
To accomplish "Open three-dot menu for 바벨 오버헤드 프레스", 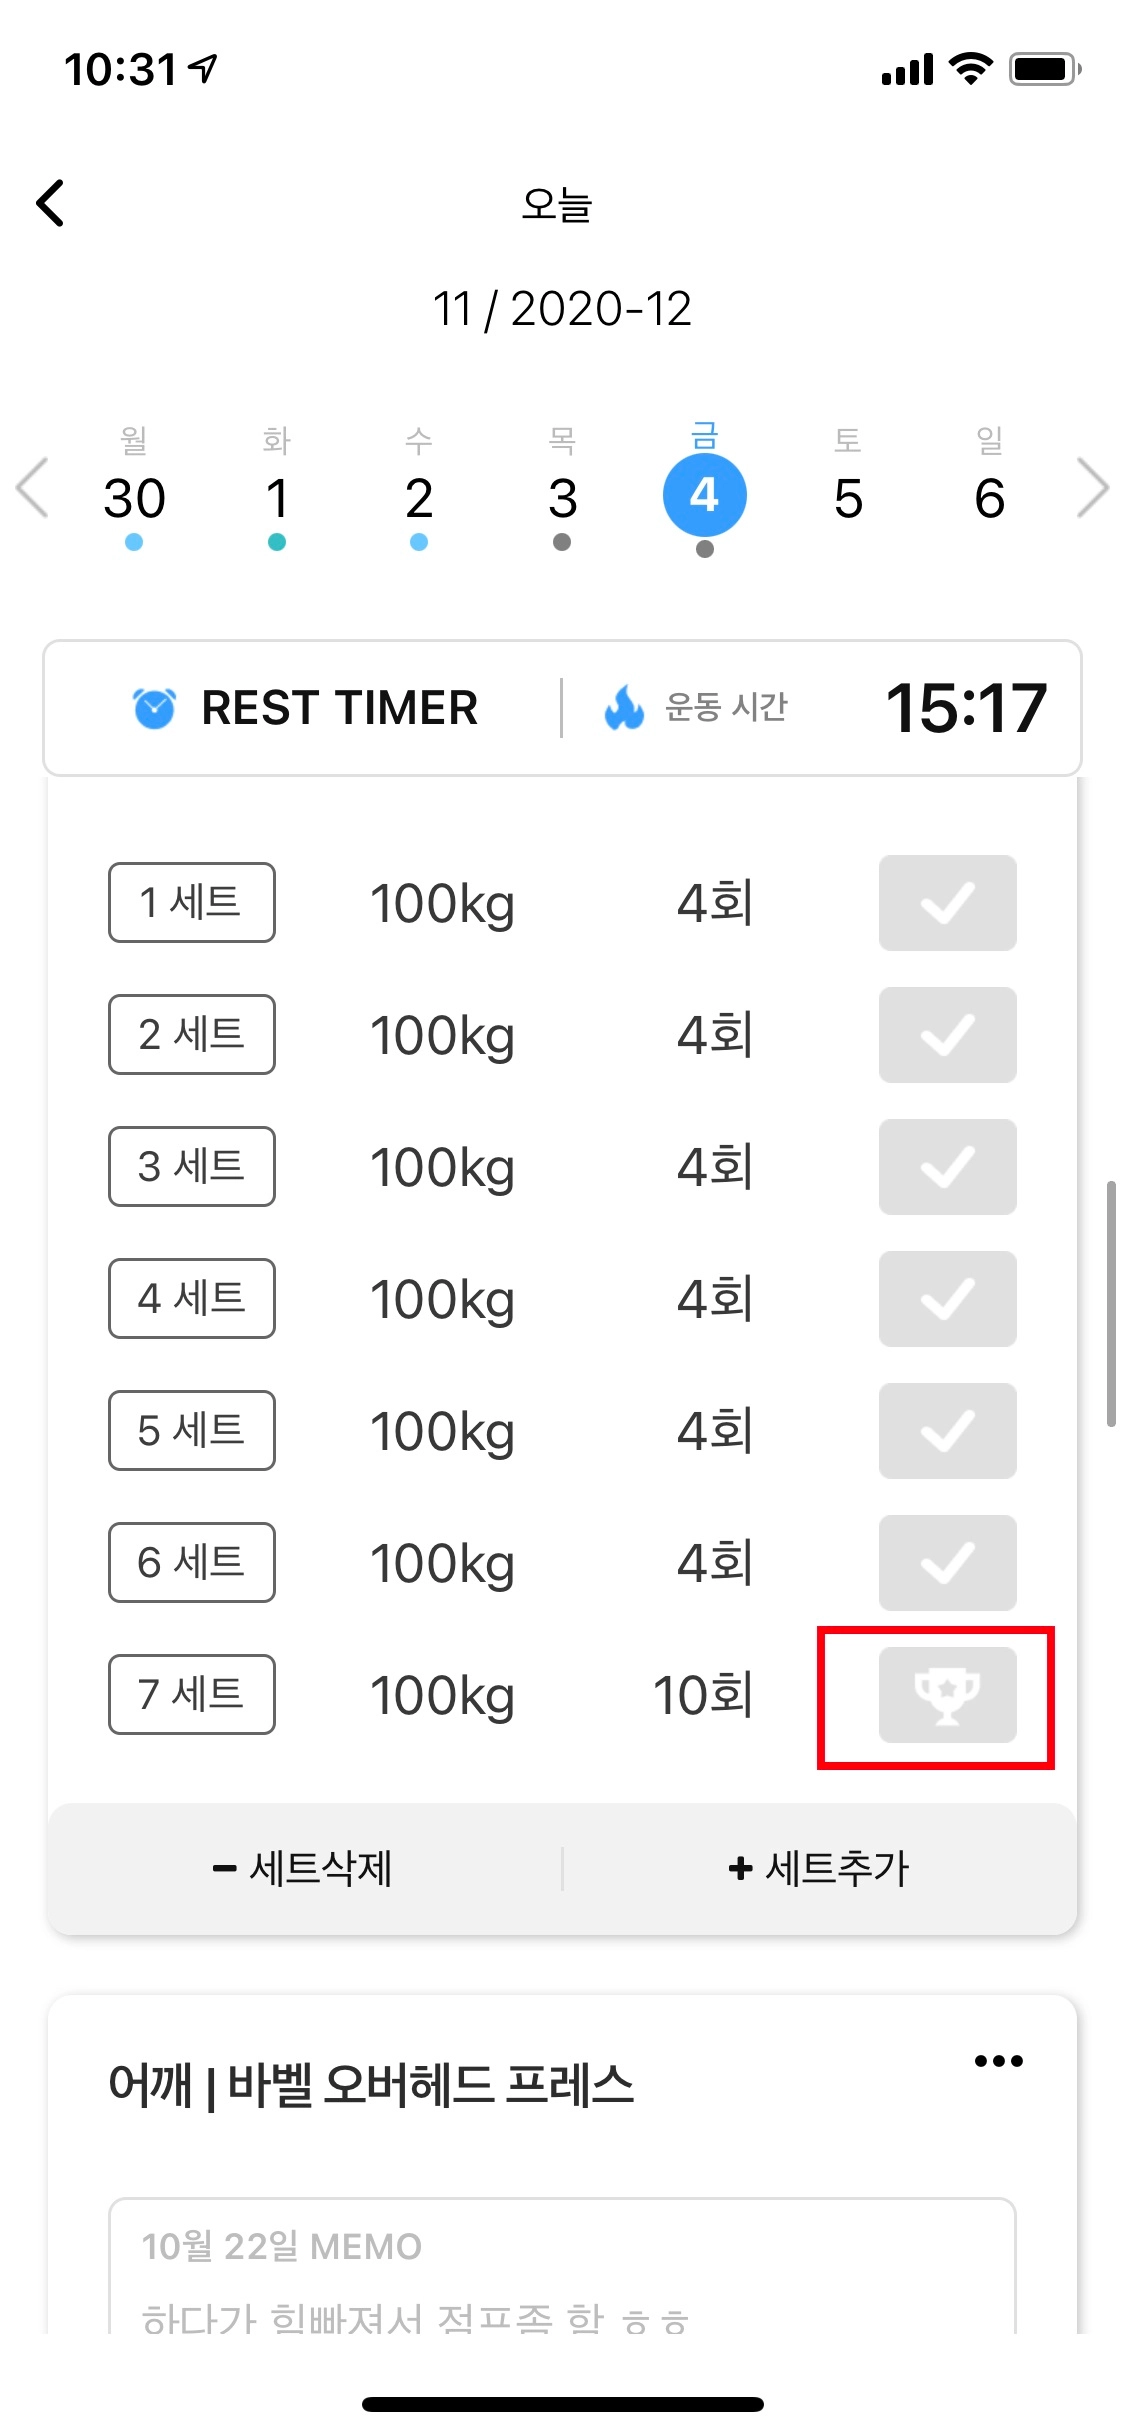I will (x=998, y=2061).
